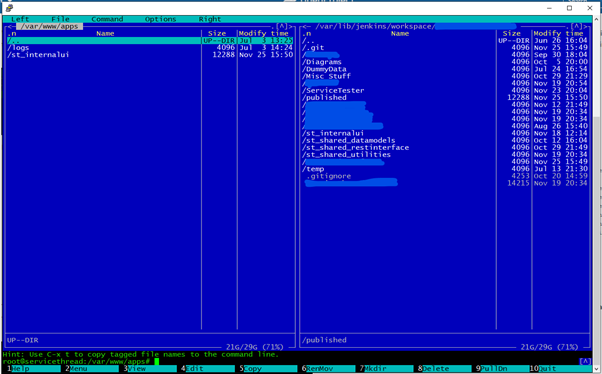
Task: Select the /Misc Stuff directory
Action: tap(445, 76)
